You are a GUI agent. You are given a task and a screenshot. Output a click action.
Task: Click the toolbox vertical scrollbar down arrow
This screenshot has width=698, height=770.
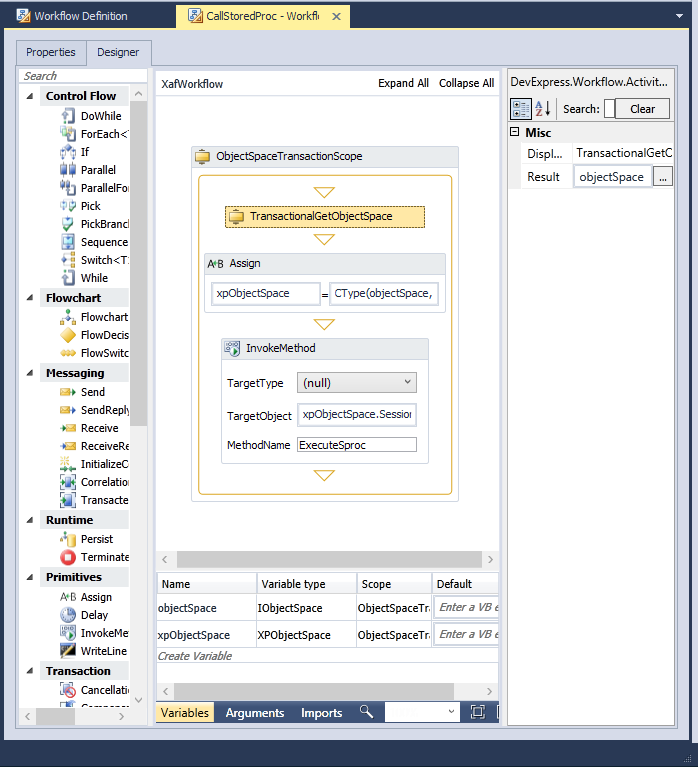[139, 700]
